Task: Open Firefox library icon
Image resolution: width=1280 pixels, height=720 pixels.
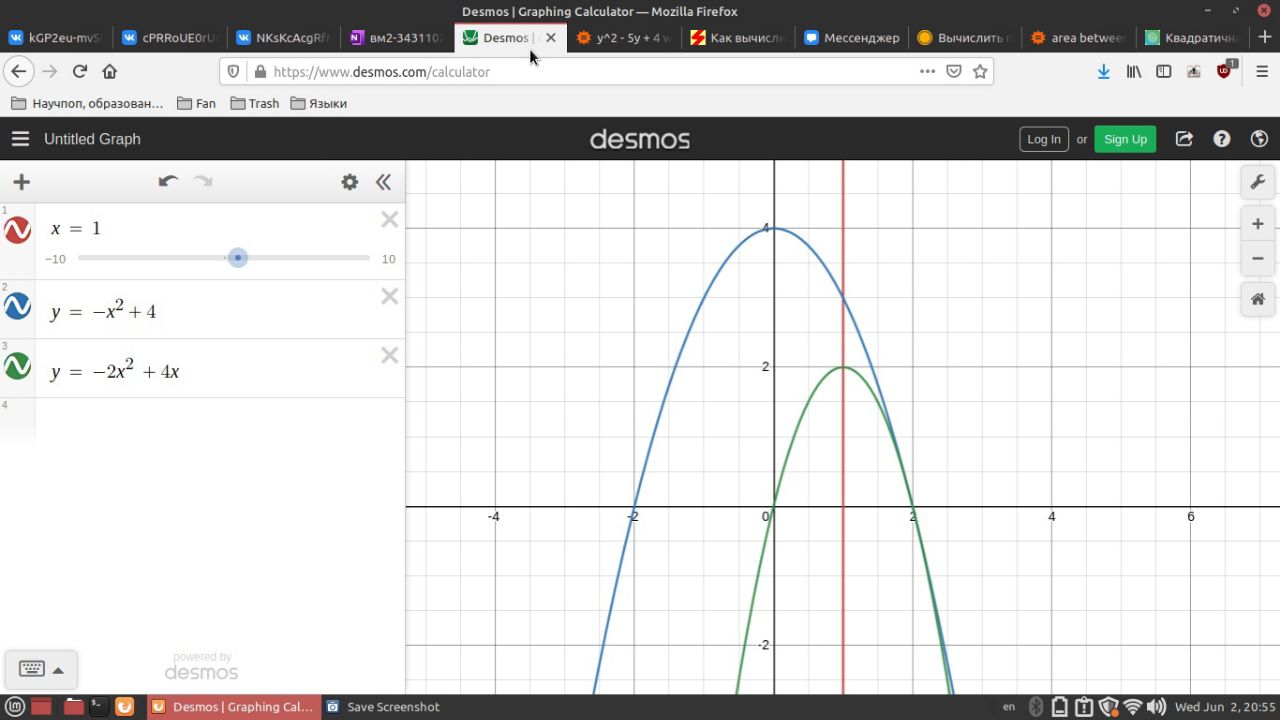Action: pos(1134,71)
